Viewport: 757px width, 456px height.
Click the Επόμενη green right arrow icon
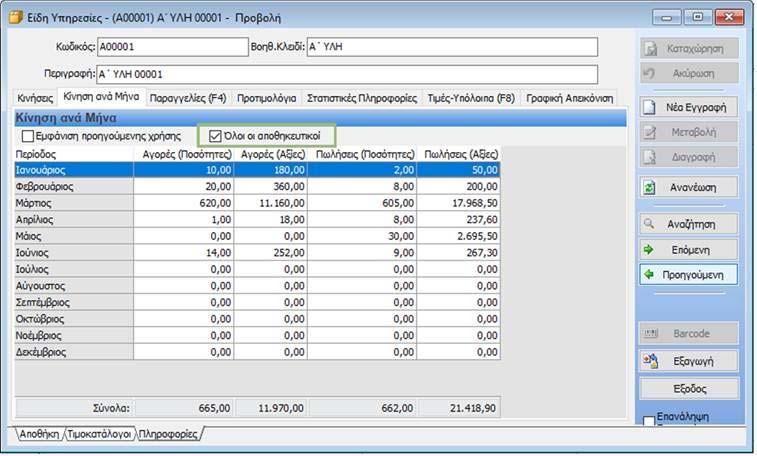pos(649,249)
